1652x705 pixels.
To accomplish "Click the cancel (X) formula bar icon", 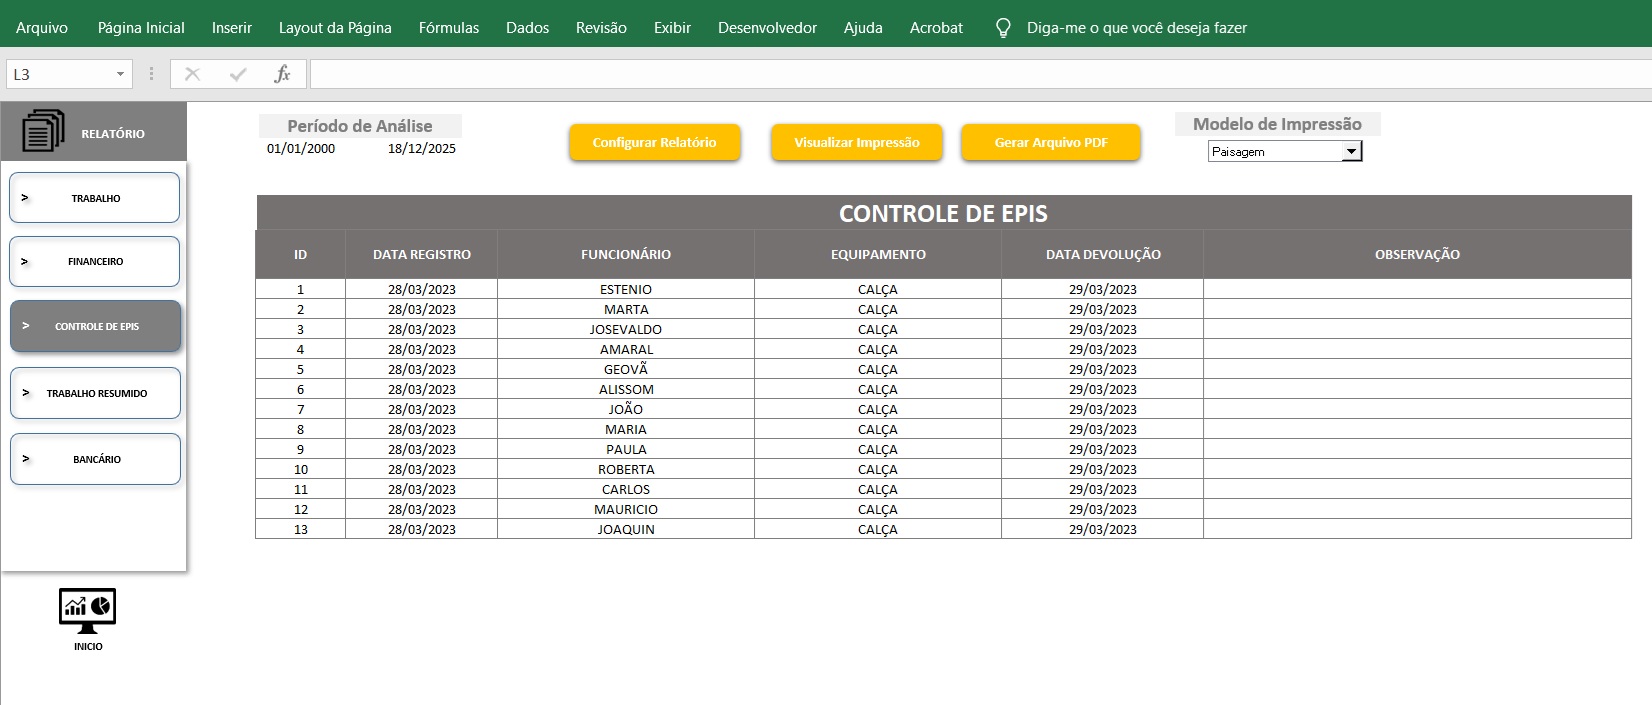I will point(193,74).
